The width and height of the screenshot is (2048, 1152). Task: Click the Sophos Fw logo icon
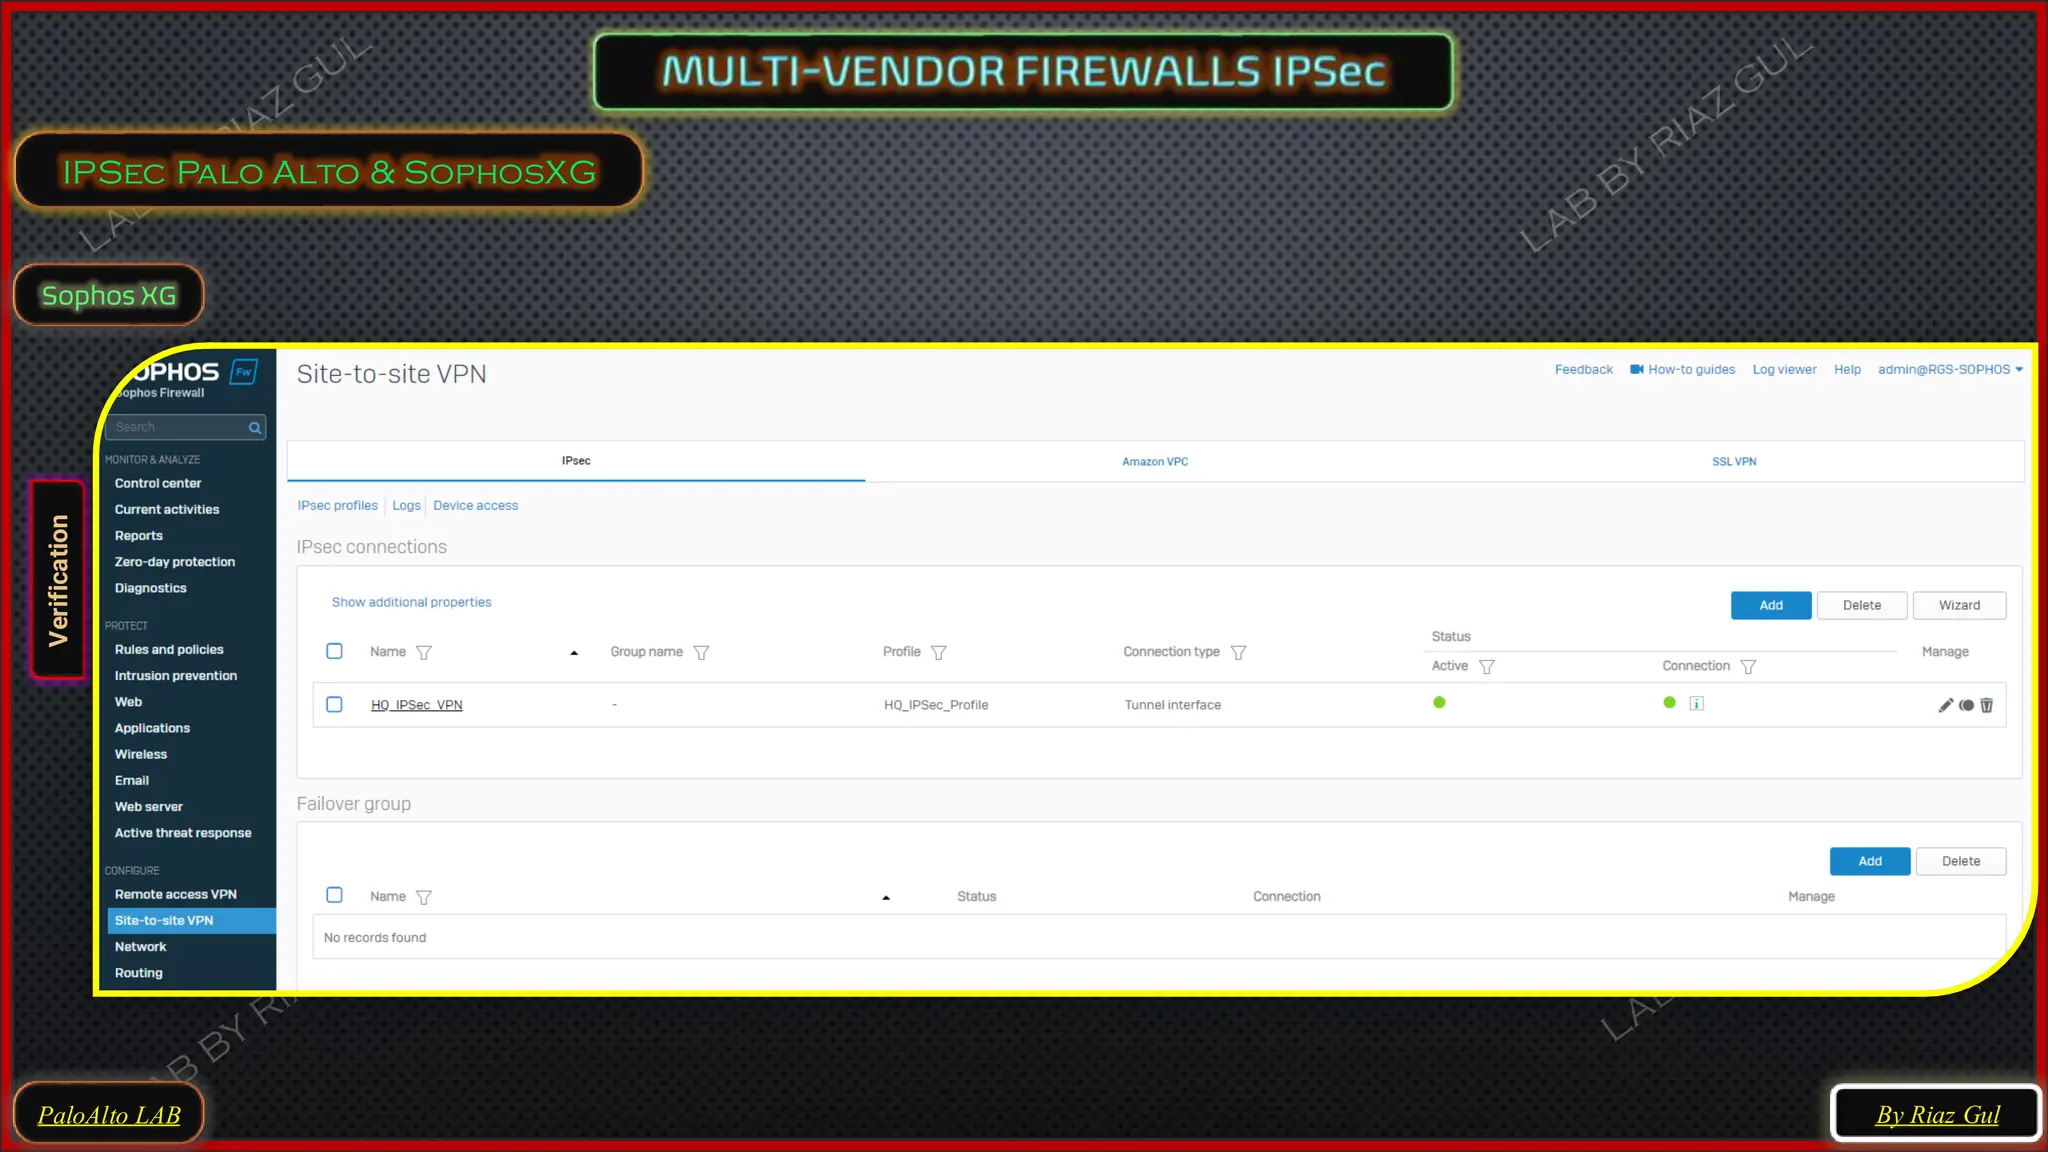click(x=243, y=372)
